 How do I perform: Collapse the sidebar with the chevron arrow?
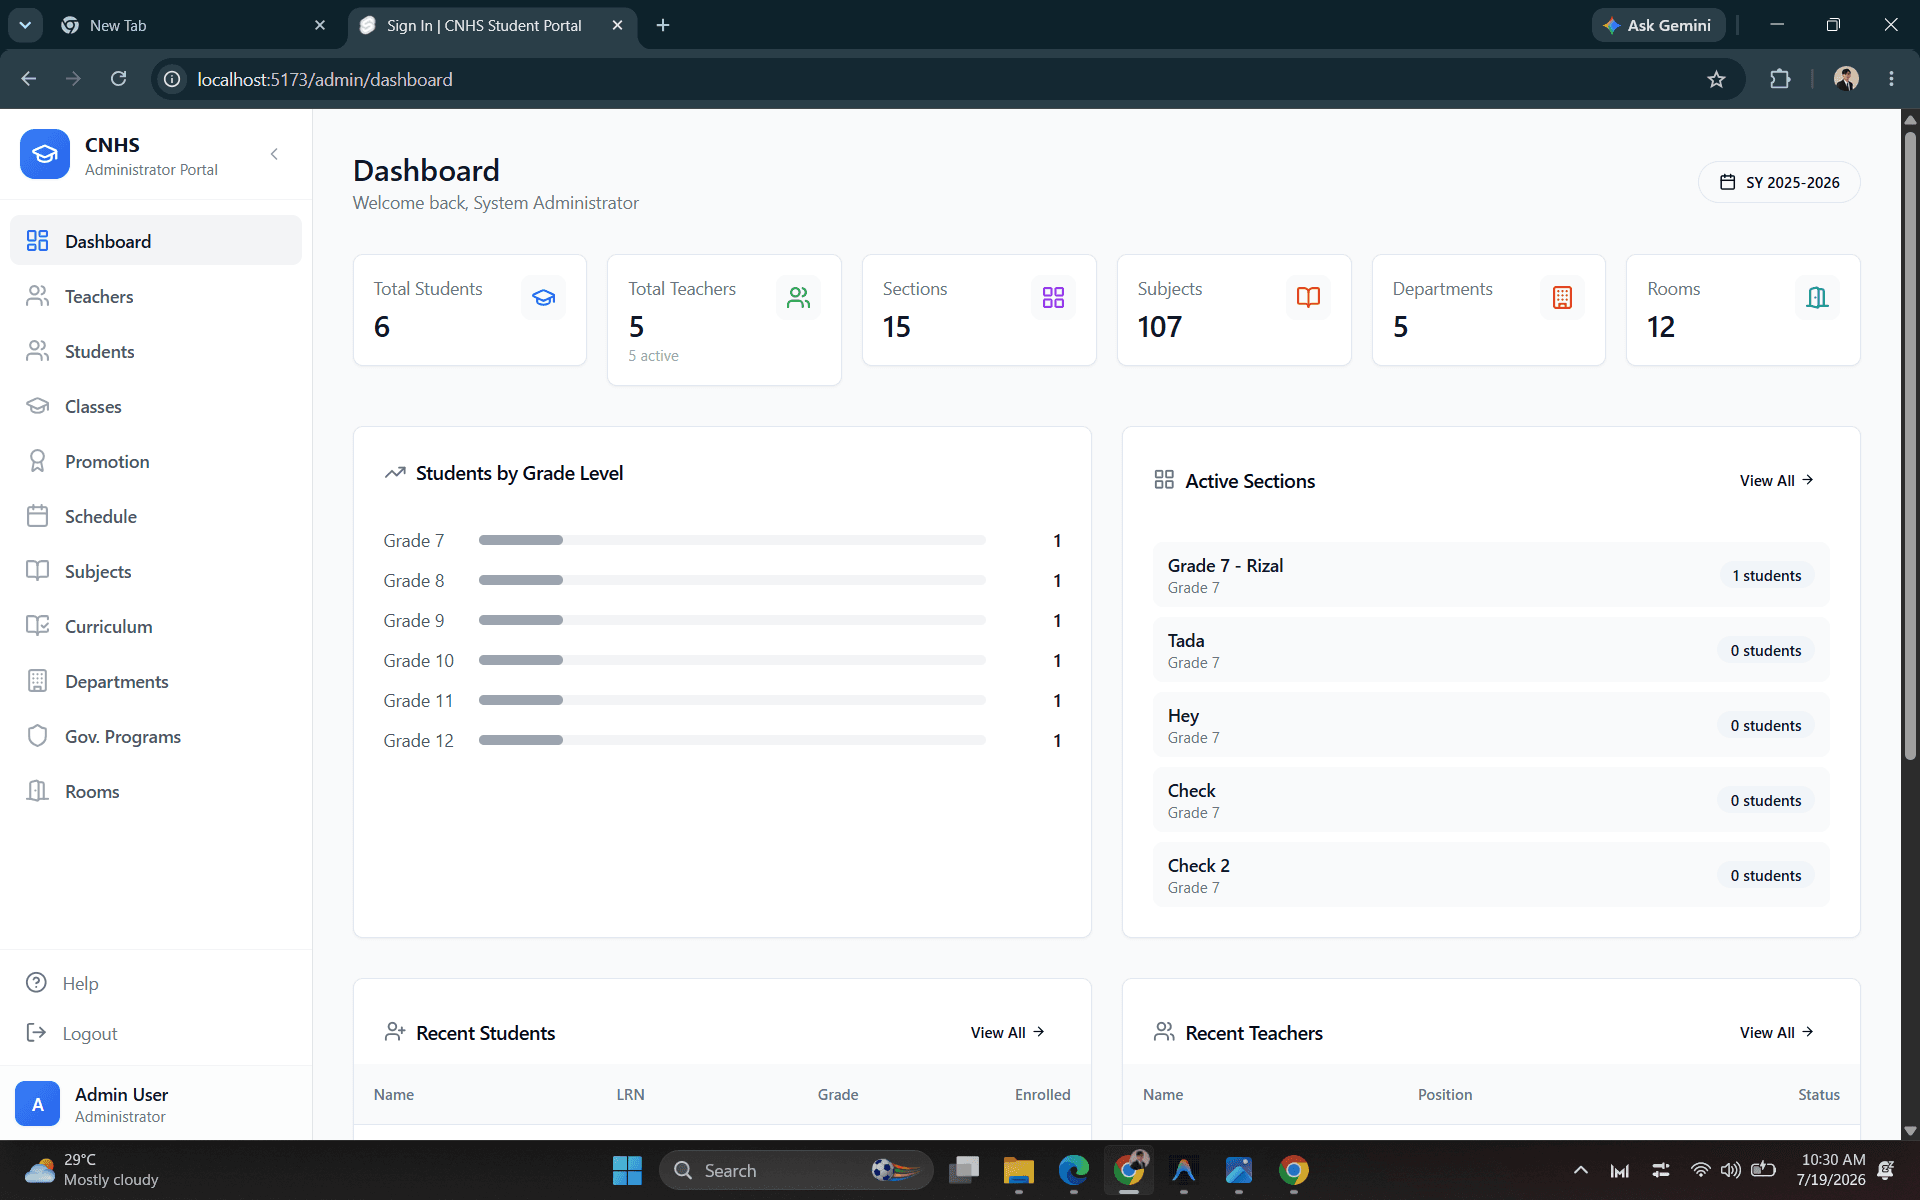274,154
